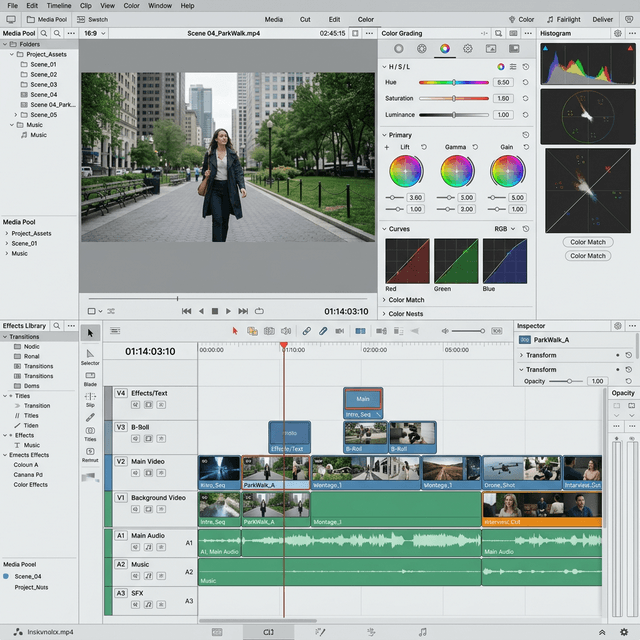Viewport: 640px width, 640px height.
Task: Open the Deliver workspace
Action: (x=602, y=19)
